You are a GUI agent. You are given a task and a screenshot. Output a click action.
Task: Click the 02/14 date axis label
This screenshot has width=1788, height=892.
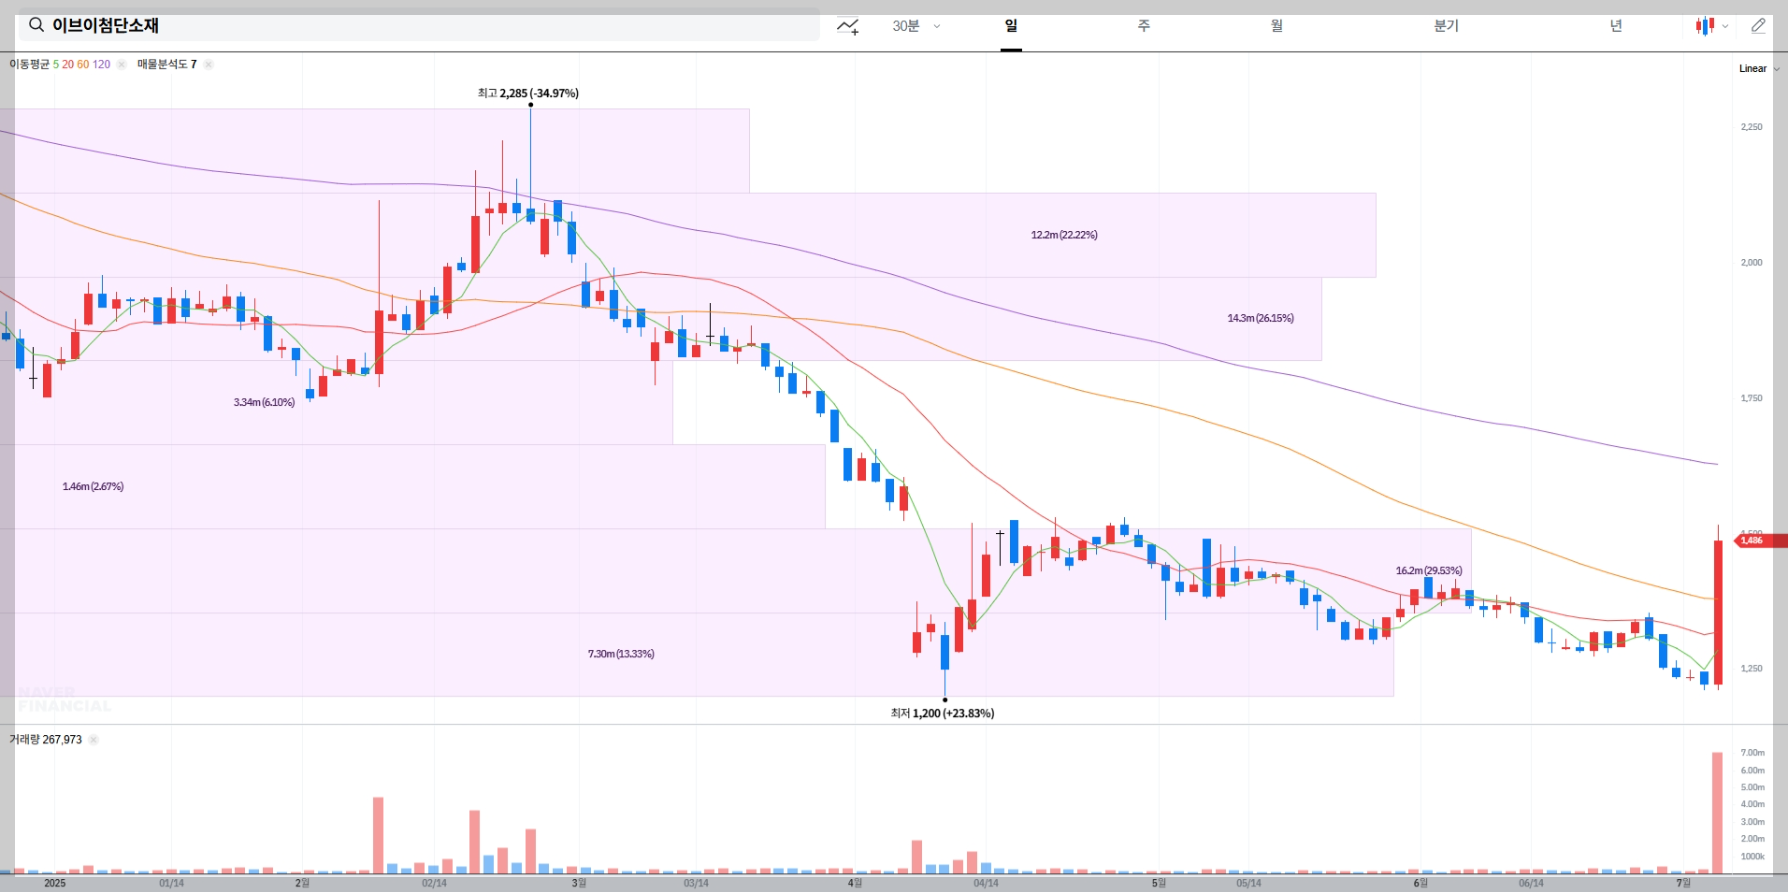(434, 883)
